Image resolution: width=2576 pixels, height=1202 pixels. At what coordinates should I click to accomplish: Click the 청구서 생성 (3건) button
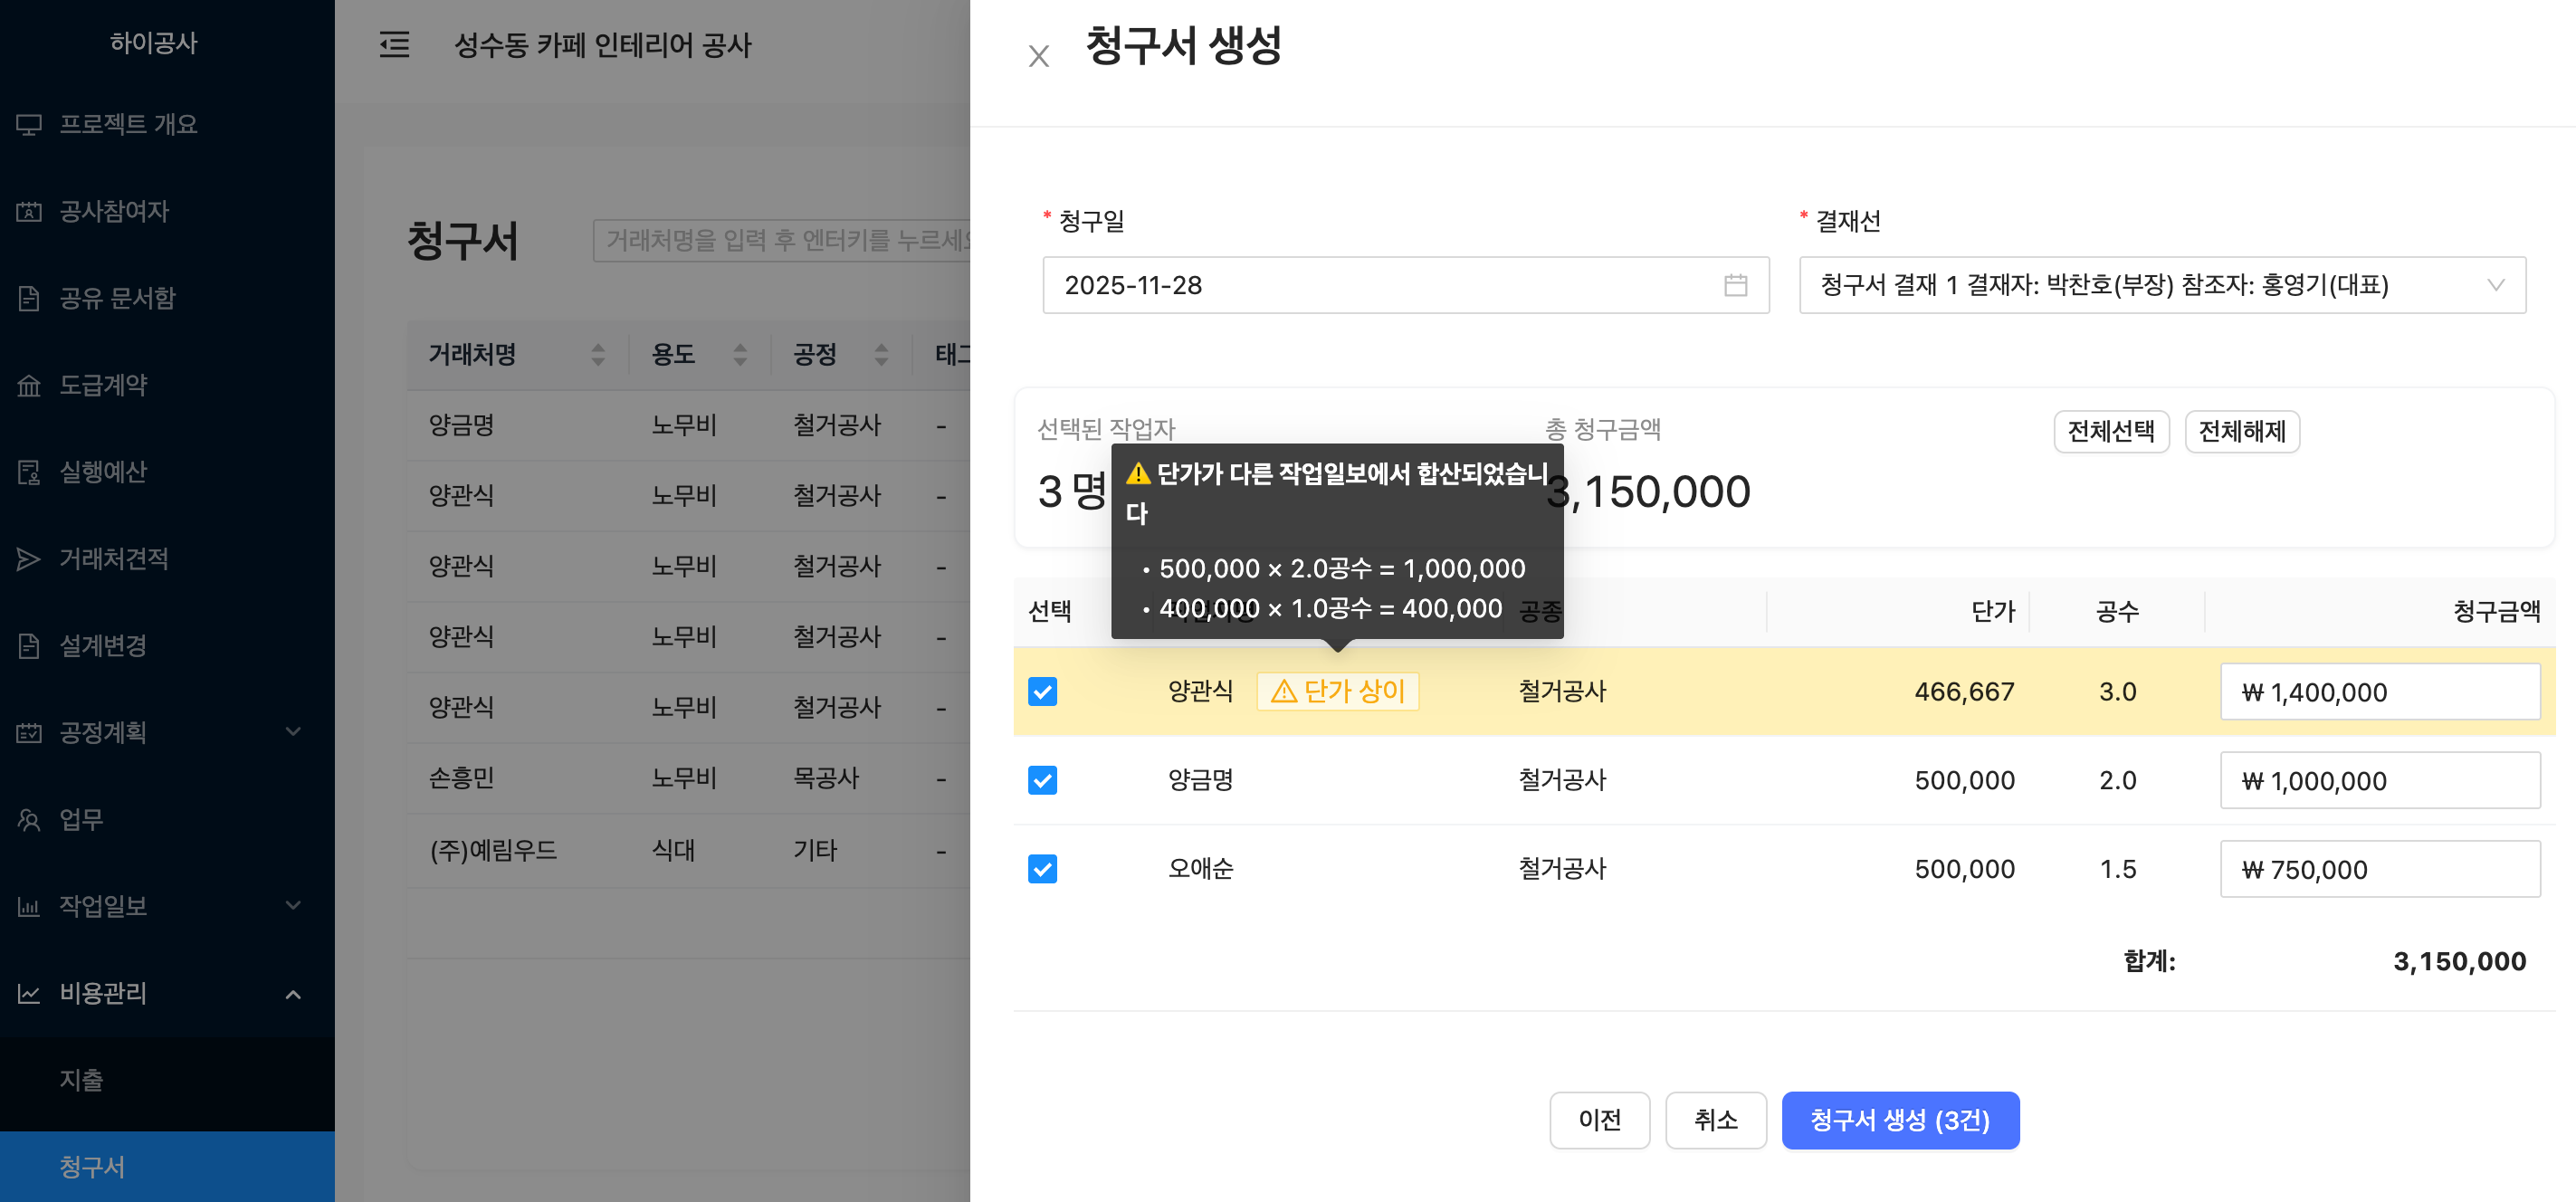(x=1899, y=1120)
